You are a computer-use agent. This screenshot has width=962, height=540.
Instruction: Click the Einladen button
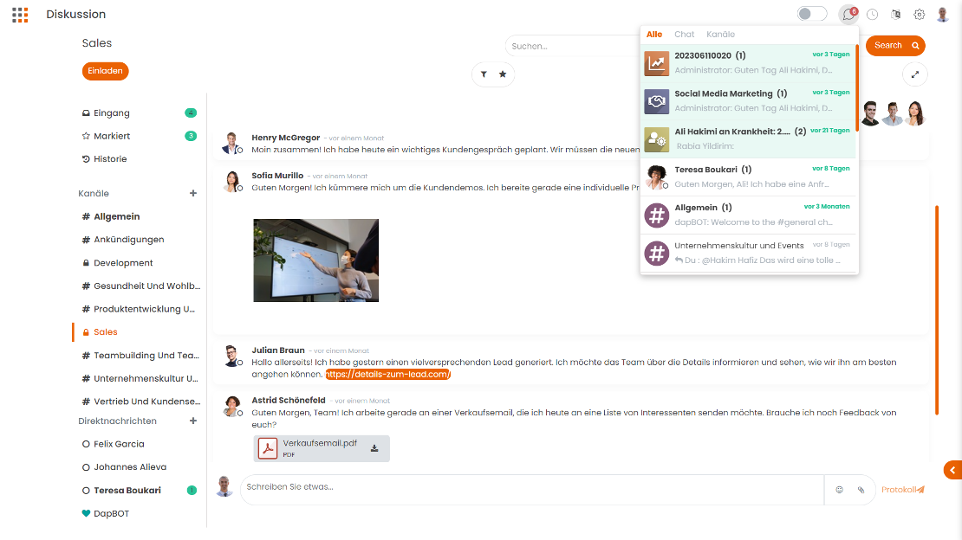105,71
